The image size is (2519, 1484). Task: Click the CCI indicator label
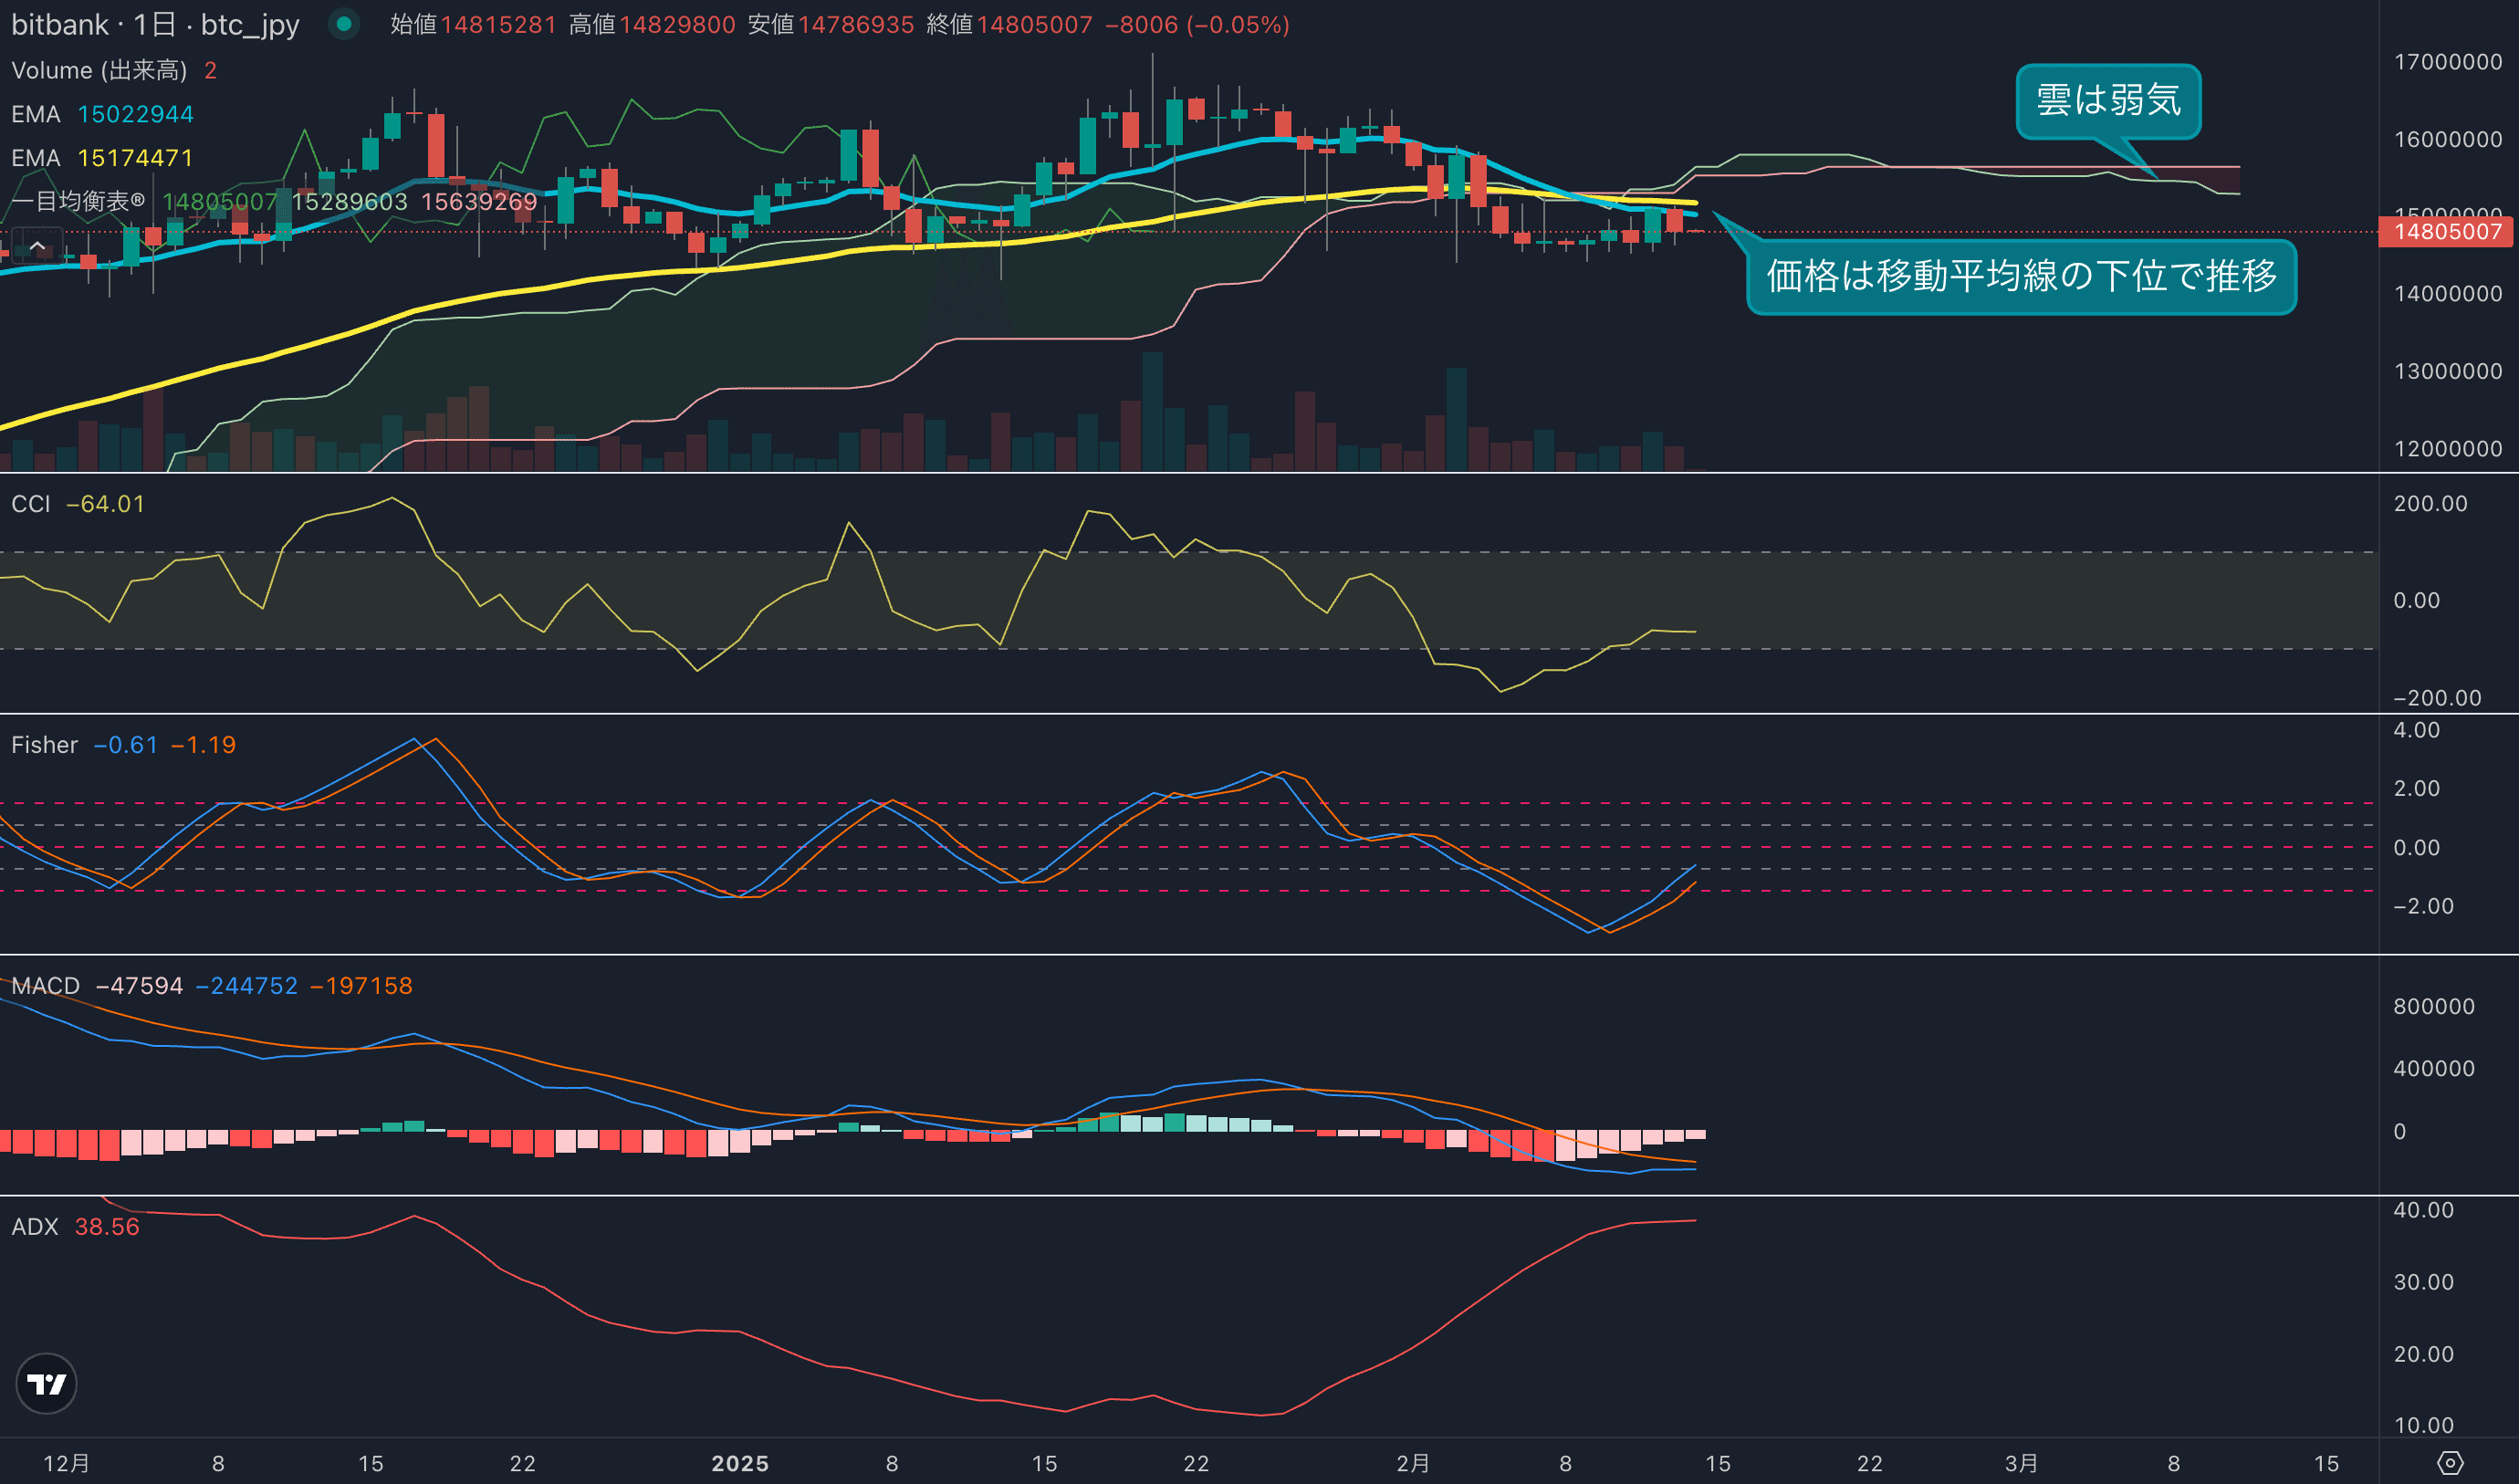31,504
